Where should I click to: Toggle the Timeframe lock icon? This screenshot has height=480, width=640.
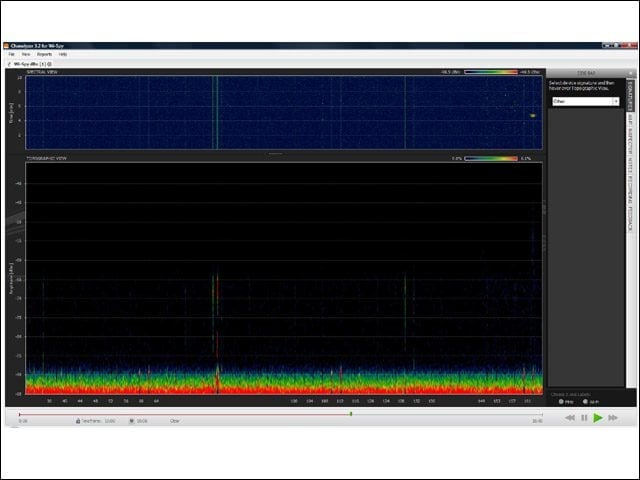coord(78,421)
